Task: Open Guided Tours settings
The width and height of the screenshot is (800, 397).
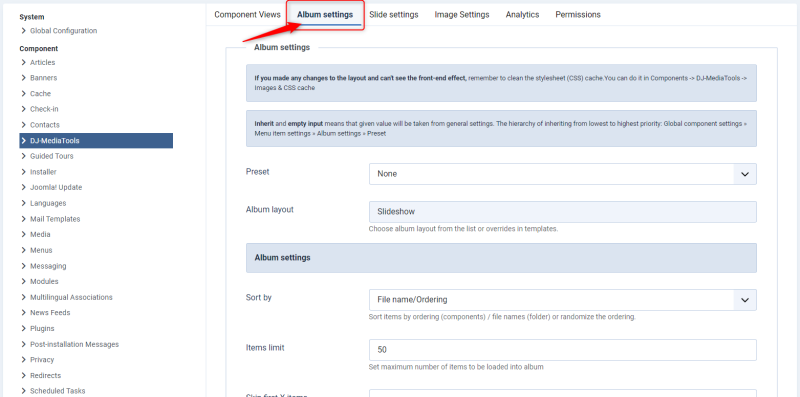Action: 52,156
